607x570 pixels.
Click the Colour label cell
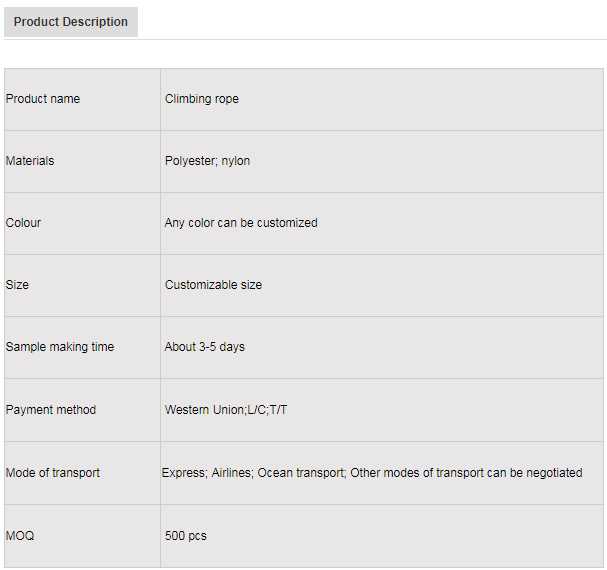coord(24,223)
